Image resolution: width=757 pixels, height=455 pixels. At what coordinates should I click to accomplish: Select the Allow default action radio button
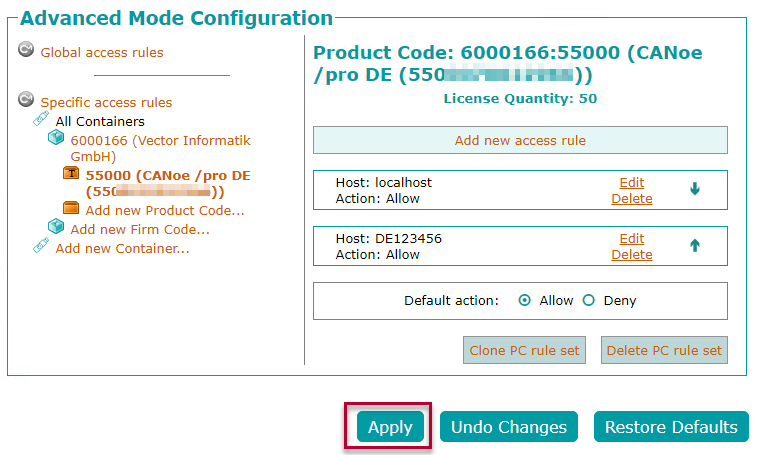pyautogui.click(x=524, y=300)
